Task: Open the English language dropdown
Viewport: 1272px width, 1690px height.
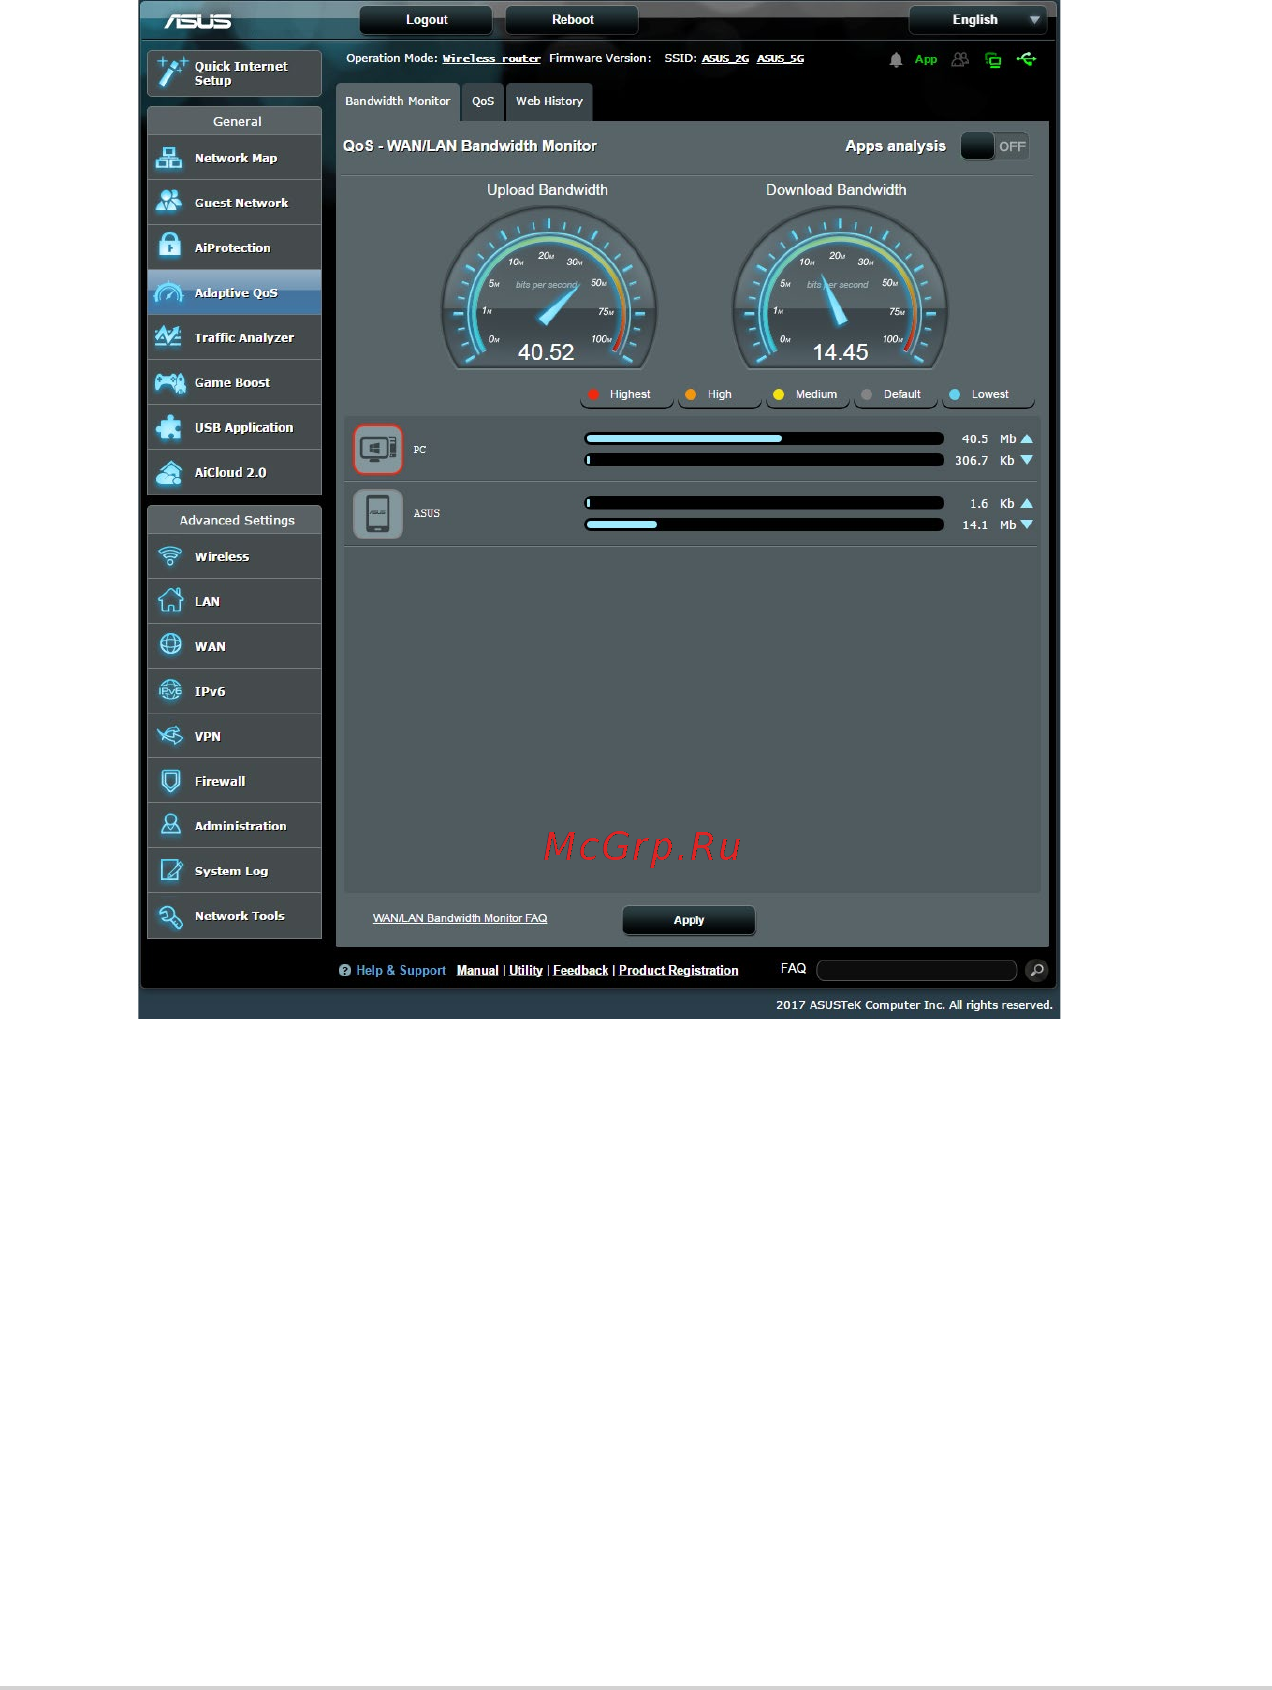Action: 979,19
